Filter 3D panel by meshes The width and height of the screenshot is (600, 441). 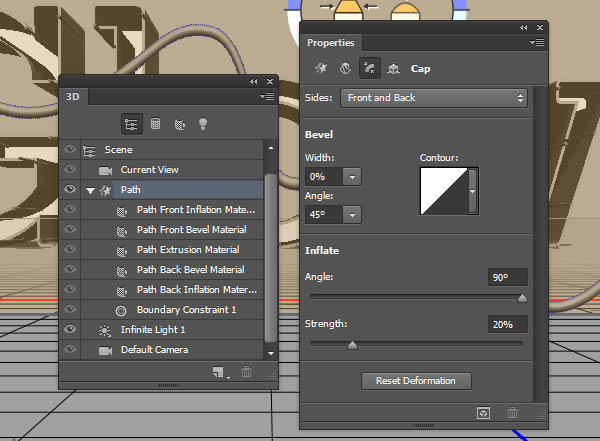pos(155,124)
